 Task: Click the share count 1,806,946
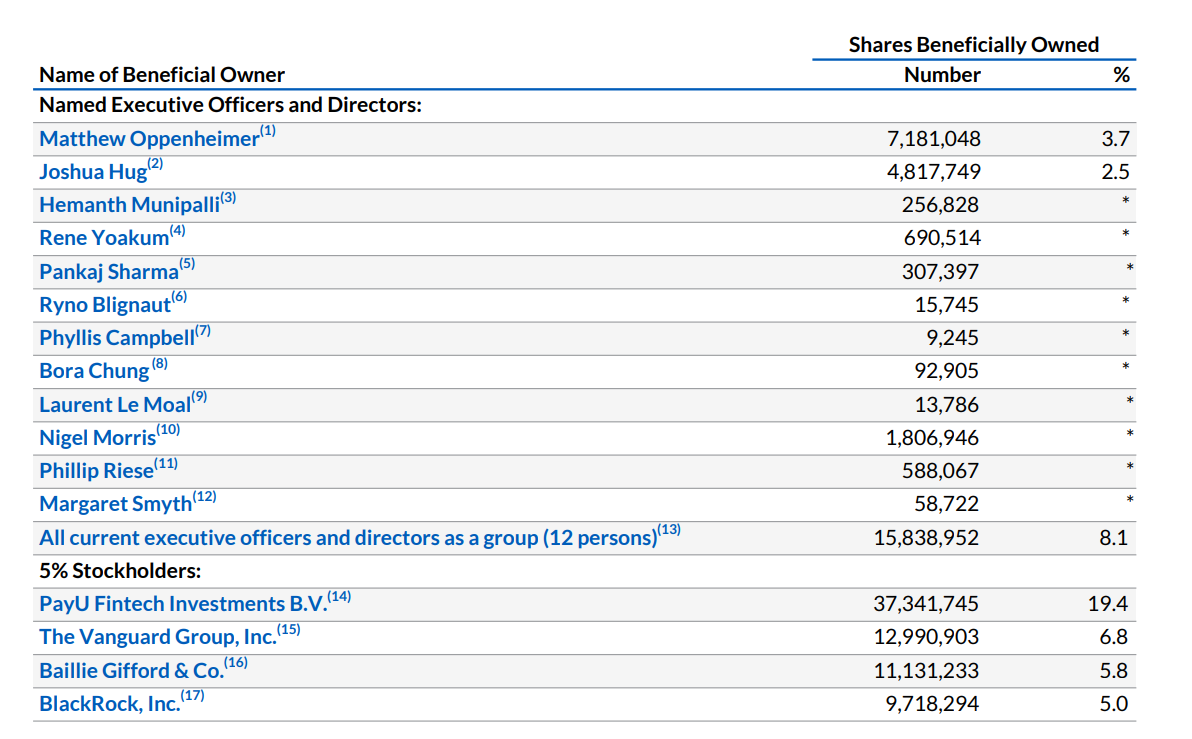(932, 438)
